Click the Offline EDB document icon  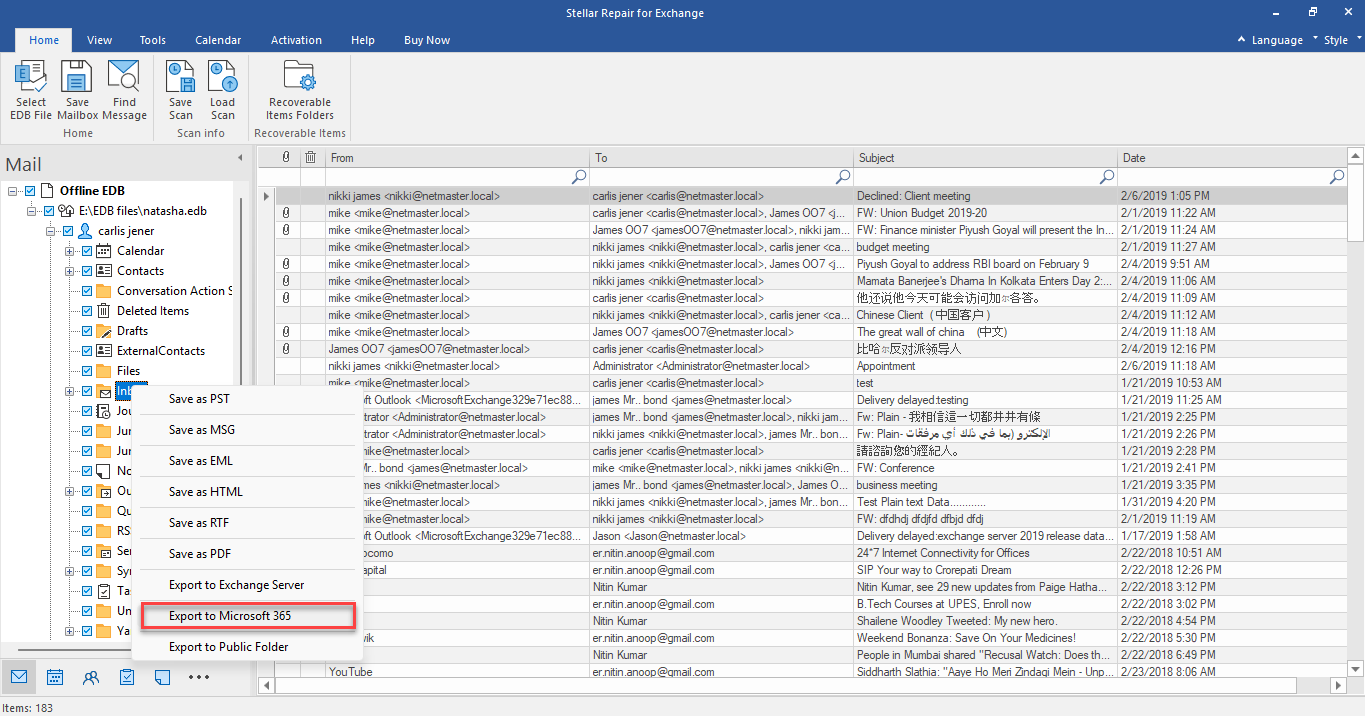click(47, 191)
